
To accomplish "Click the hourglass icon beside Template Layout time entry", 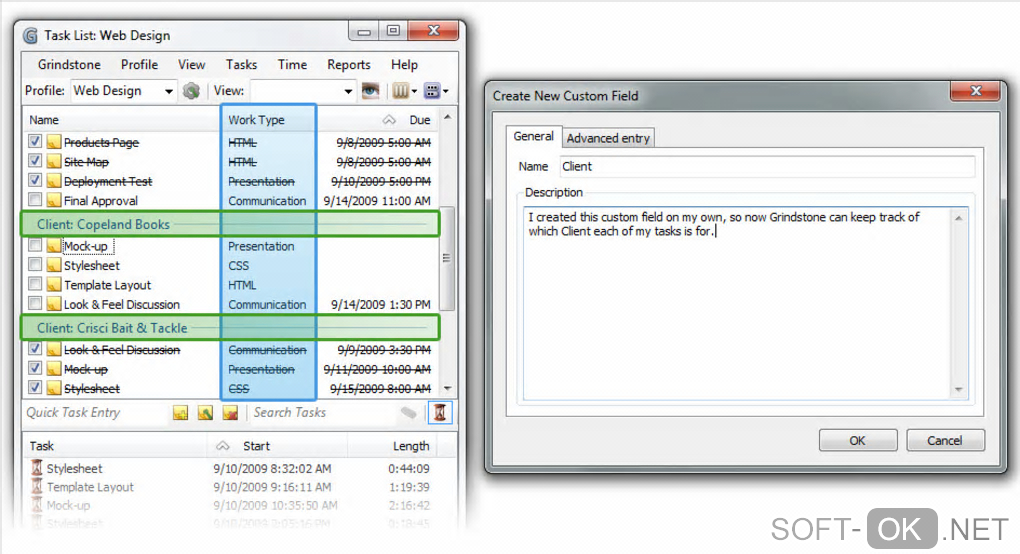I will click(x=37, y=486).
